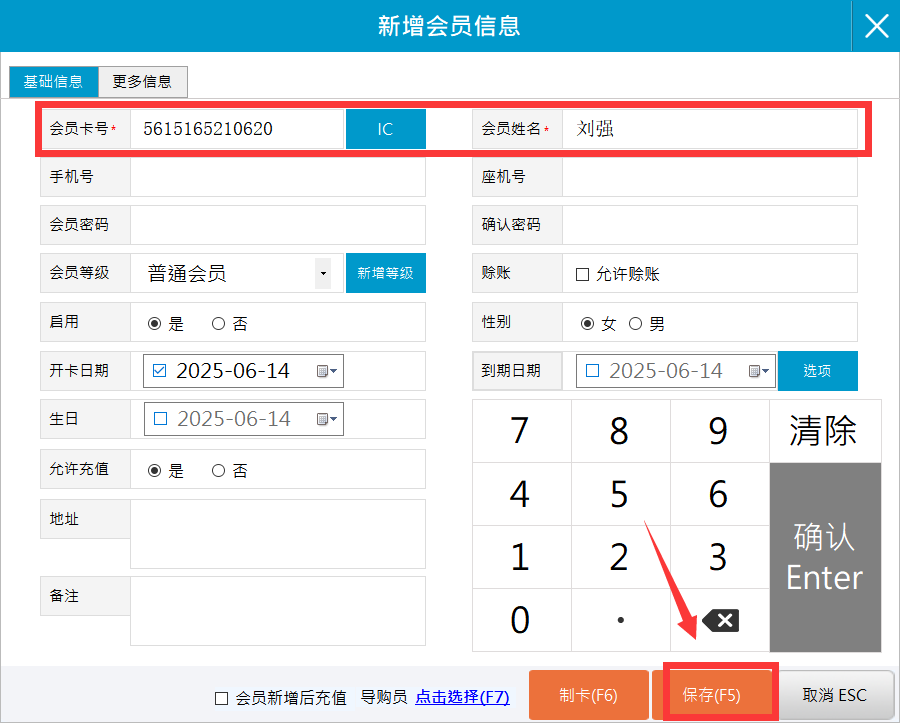The image size is (900, 723).
Task: Check the 会员新增后充值 option
Action: (222, 698)
